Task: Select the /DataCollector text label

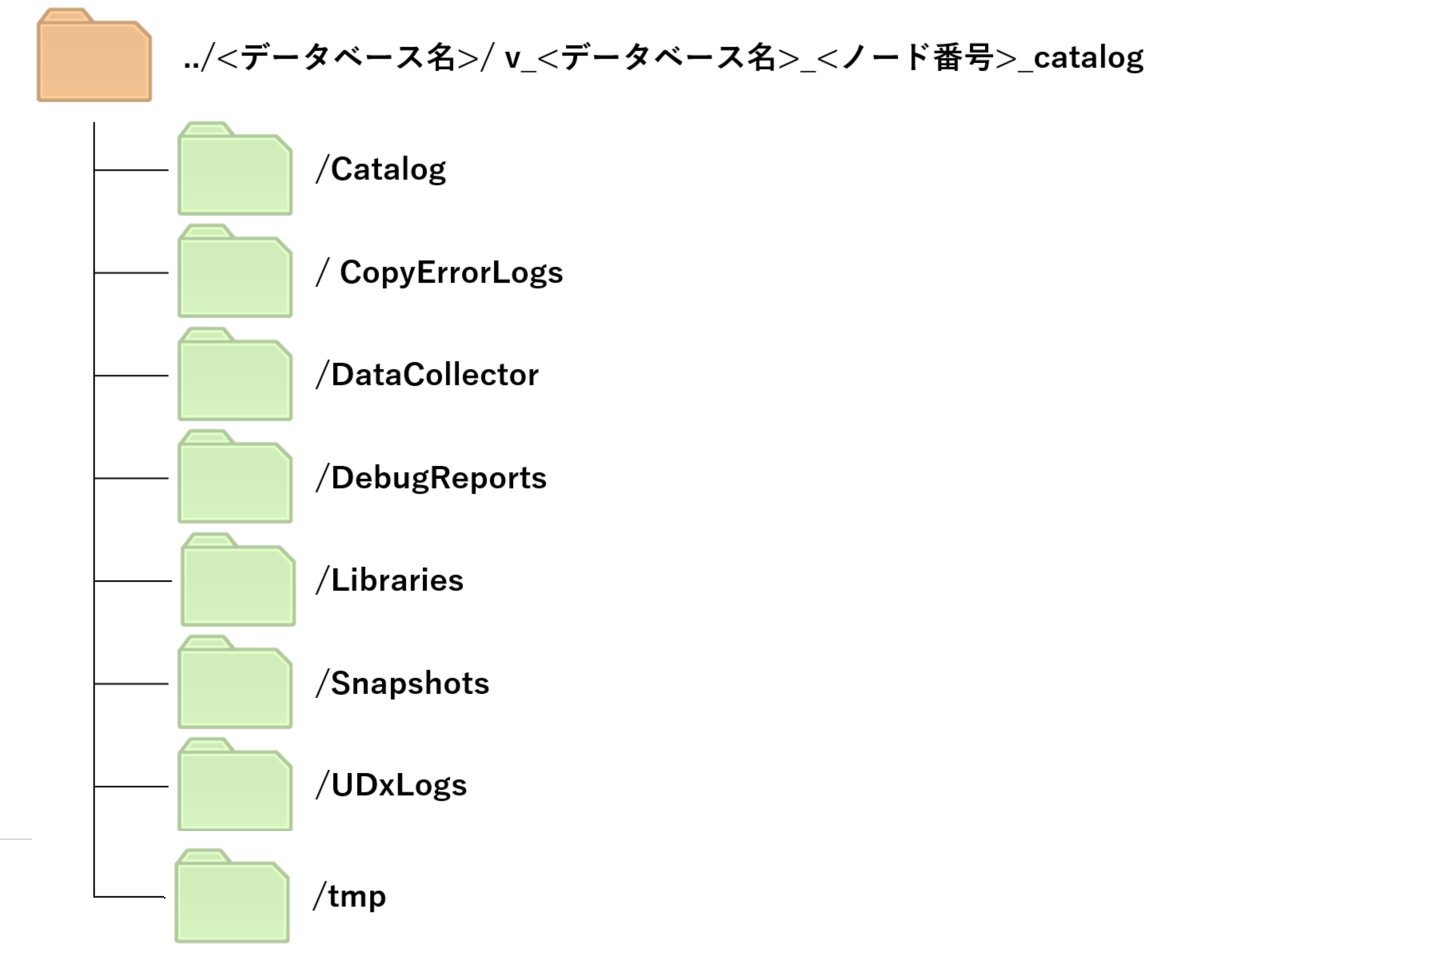Action: tap(427, 375)
